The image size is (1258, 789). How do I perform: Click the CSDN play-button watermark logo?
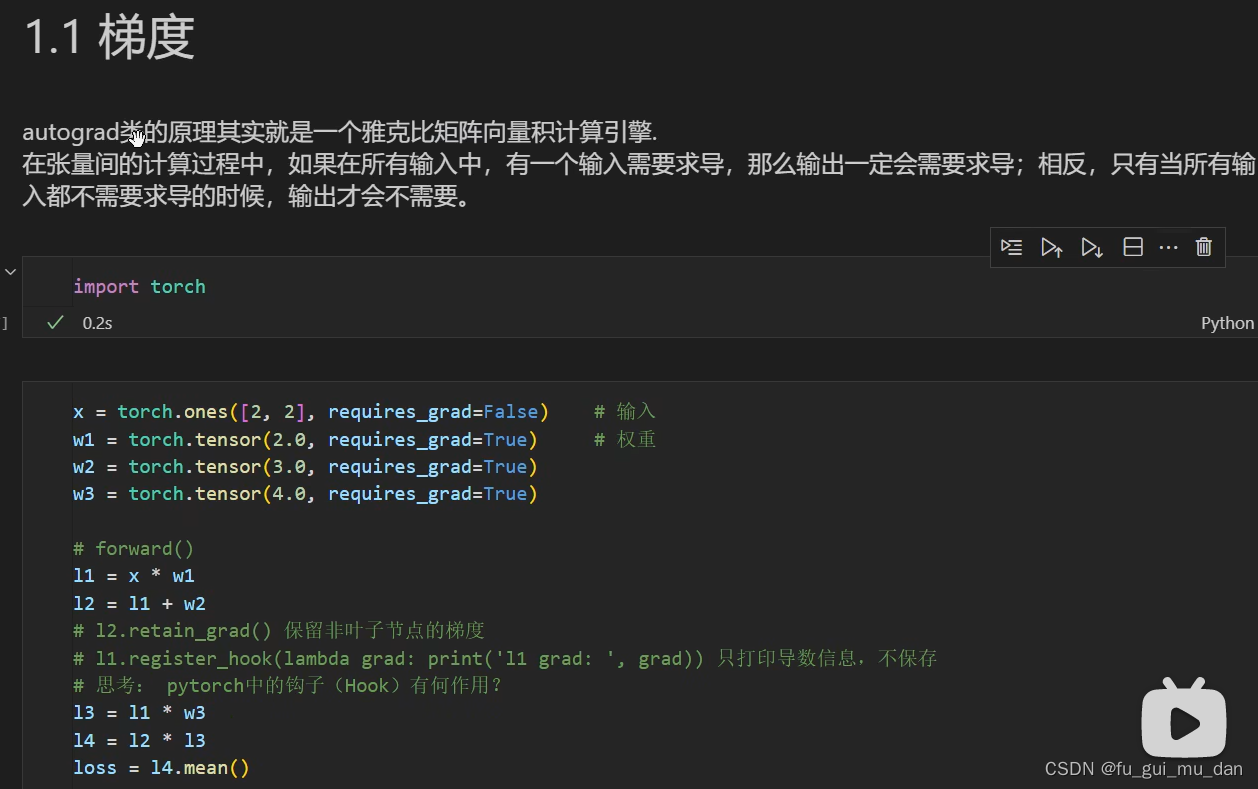1183,719
